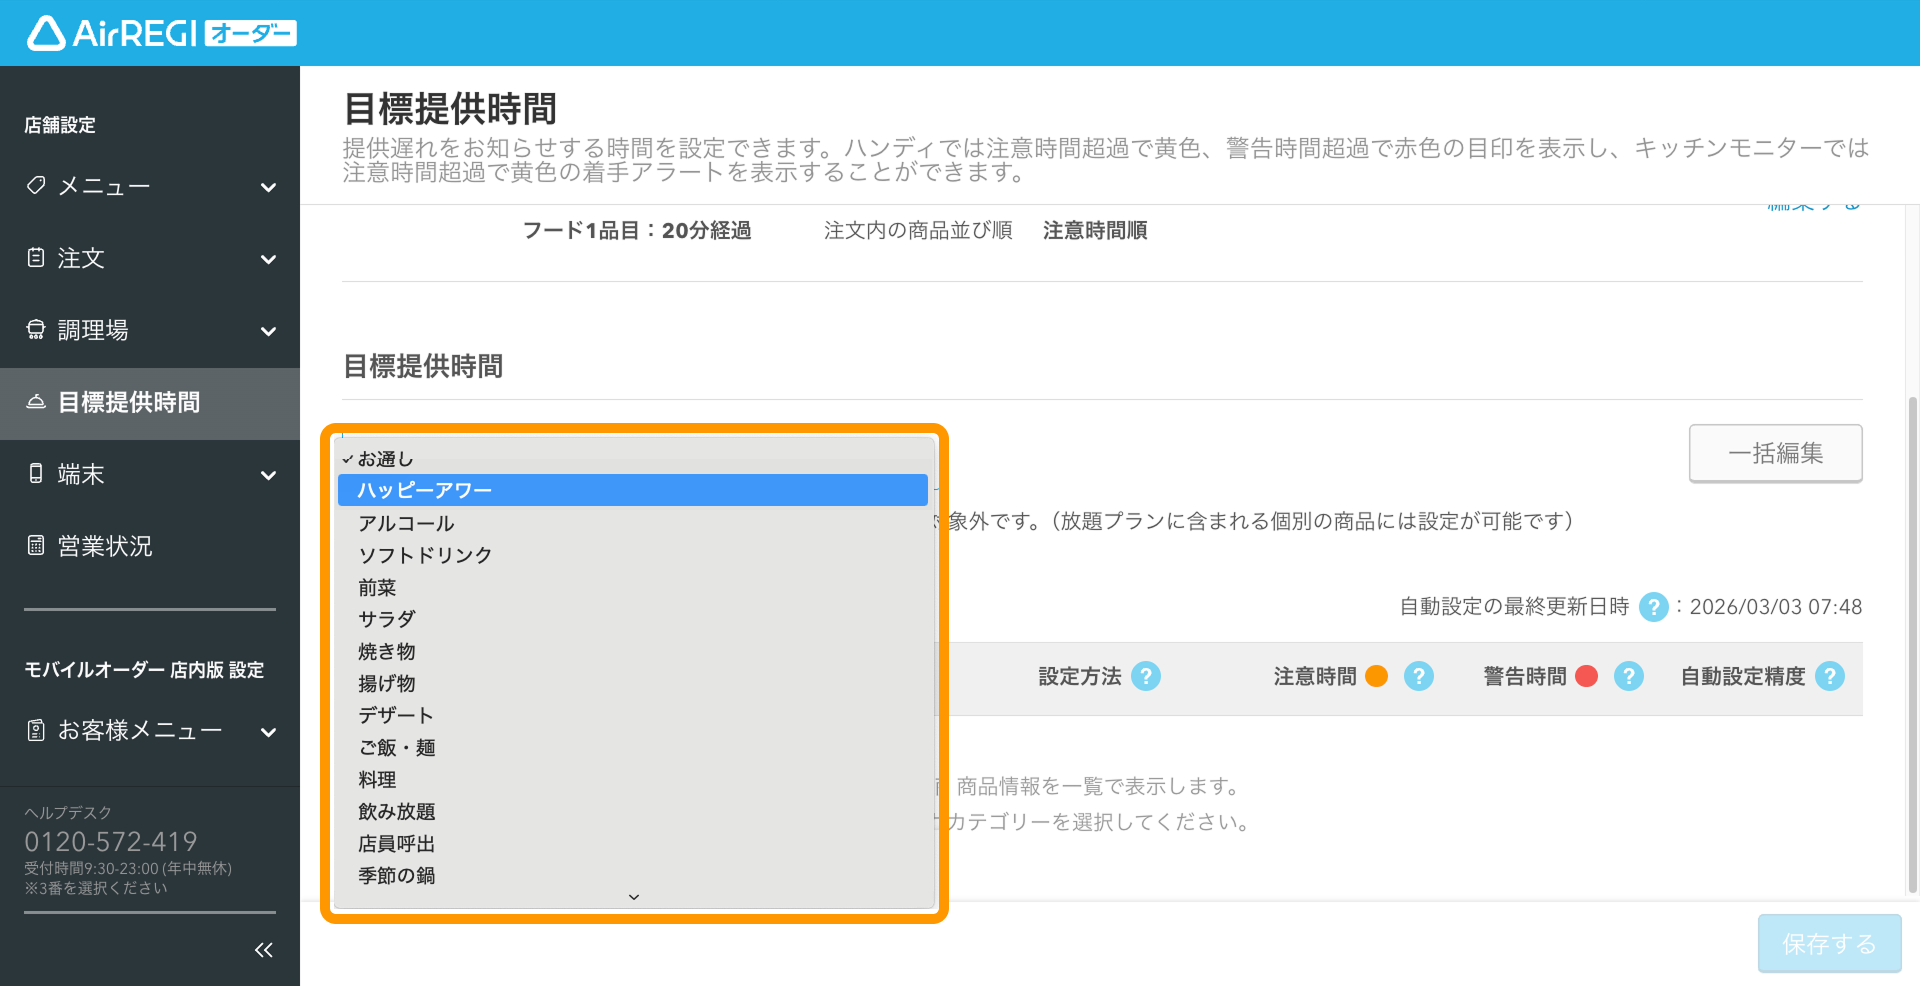Click the 店舗設定 sidebar heading

click(60, 125)
